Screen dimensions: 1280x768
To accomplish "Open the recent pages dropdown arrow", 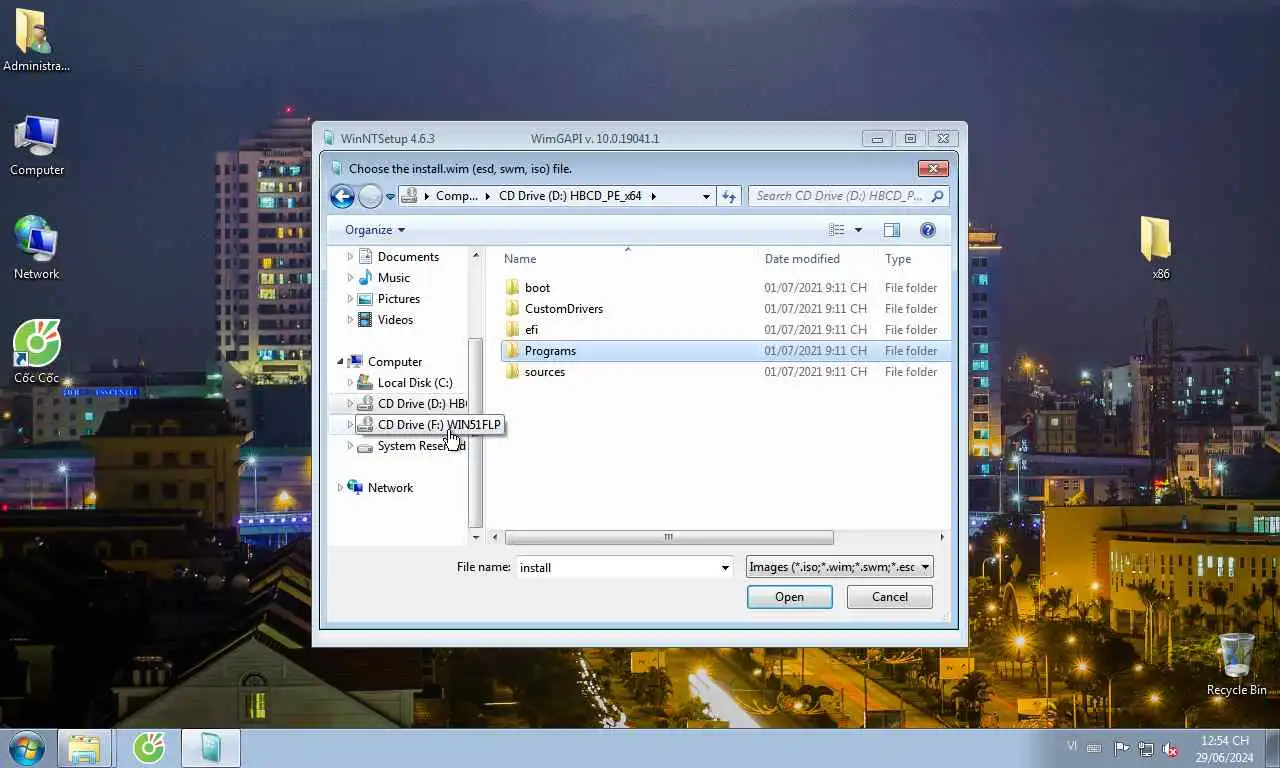I will pyautogui.click(x=391, y=196).
